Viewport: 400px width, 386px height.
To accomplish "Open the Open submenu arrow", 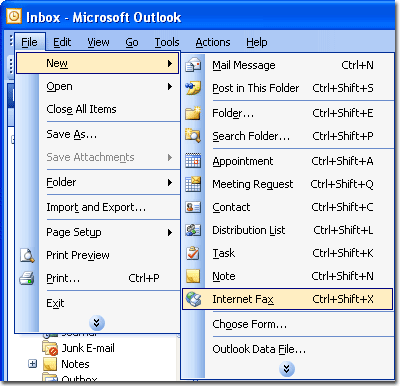I will [170, 87].
